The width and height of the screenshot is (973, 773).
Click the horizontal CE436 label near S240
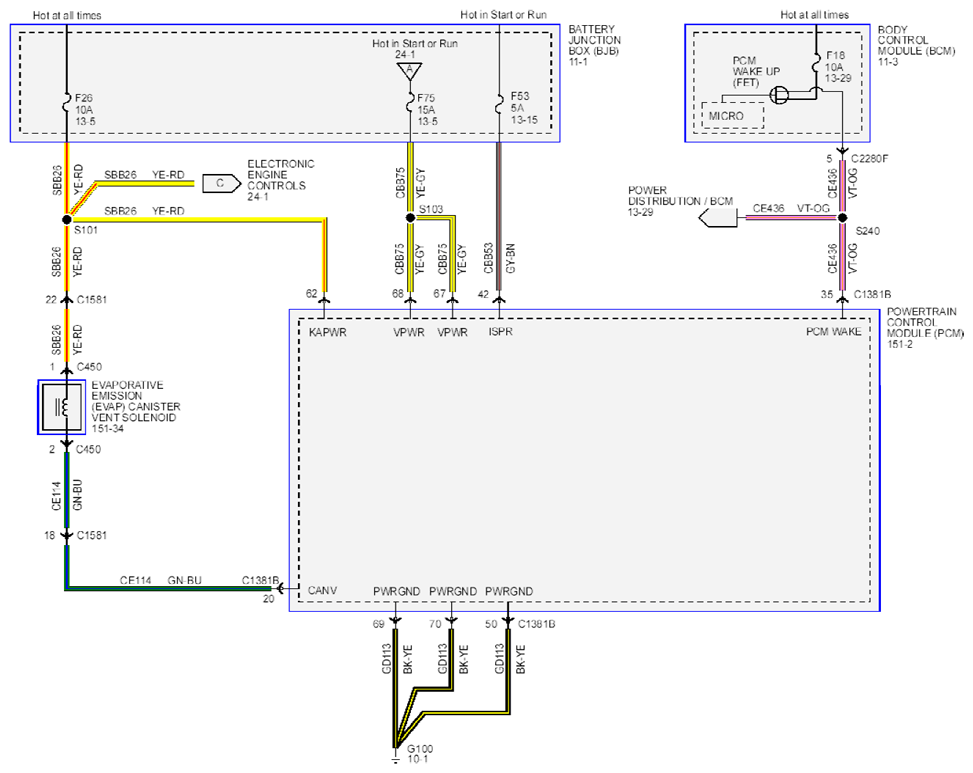(x=768, y=208)
